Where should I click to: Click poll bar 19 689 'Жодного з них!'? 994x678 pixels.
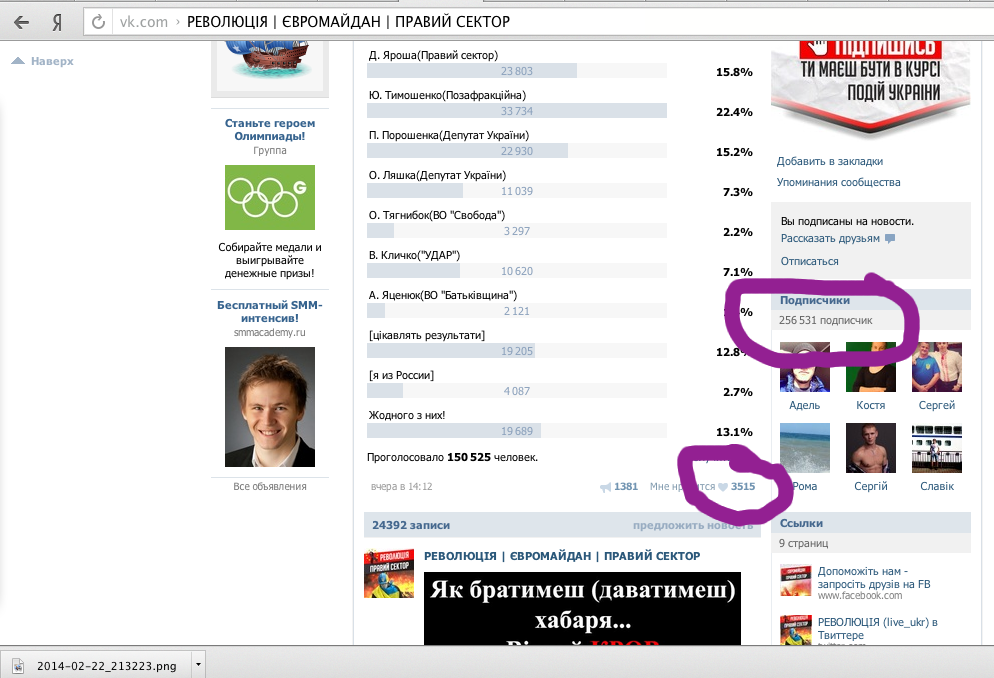pyautogui.click(x=517, y=431)
